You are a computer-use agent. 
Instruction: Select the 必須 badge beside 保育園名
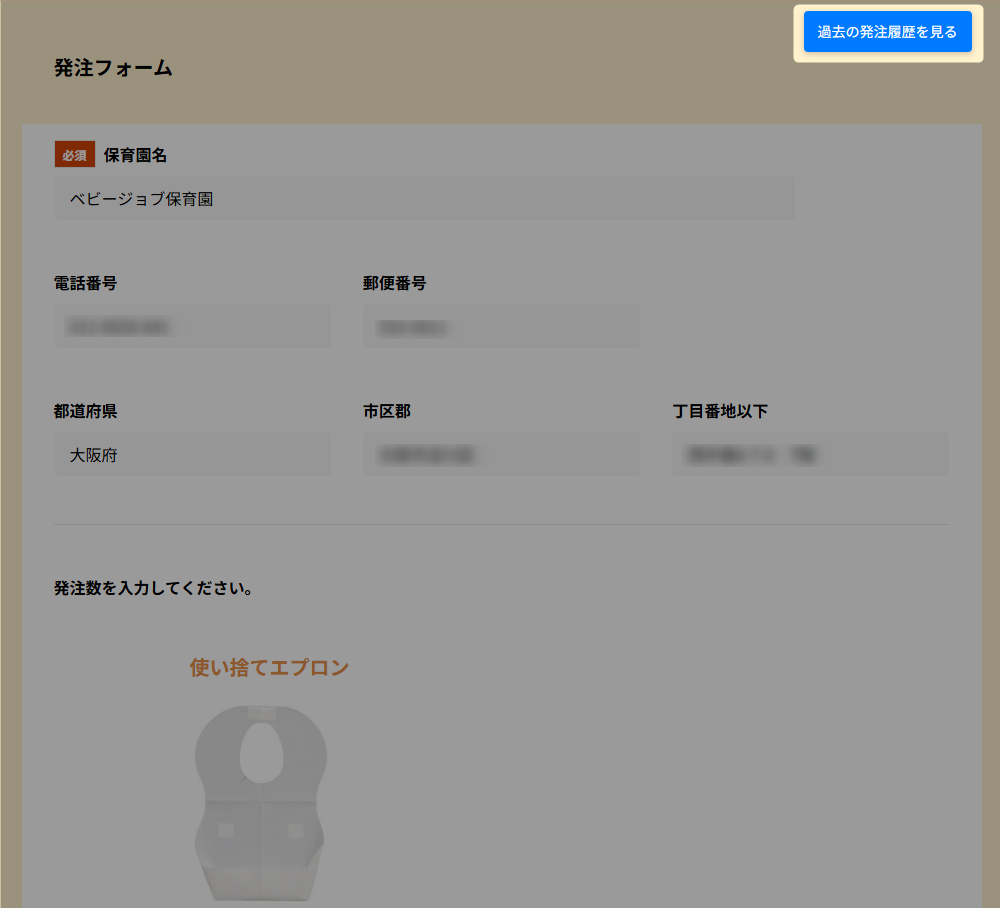click(75, 154)
